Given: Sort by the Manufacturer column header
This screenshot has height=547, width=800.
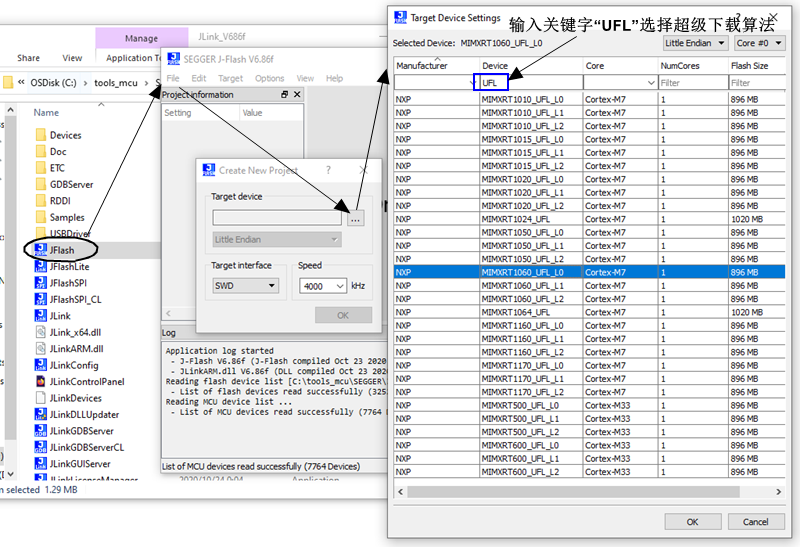Looking at the screenshot, I should pos(437,65).
